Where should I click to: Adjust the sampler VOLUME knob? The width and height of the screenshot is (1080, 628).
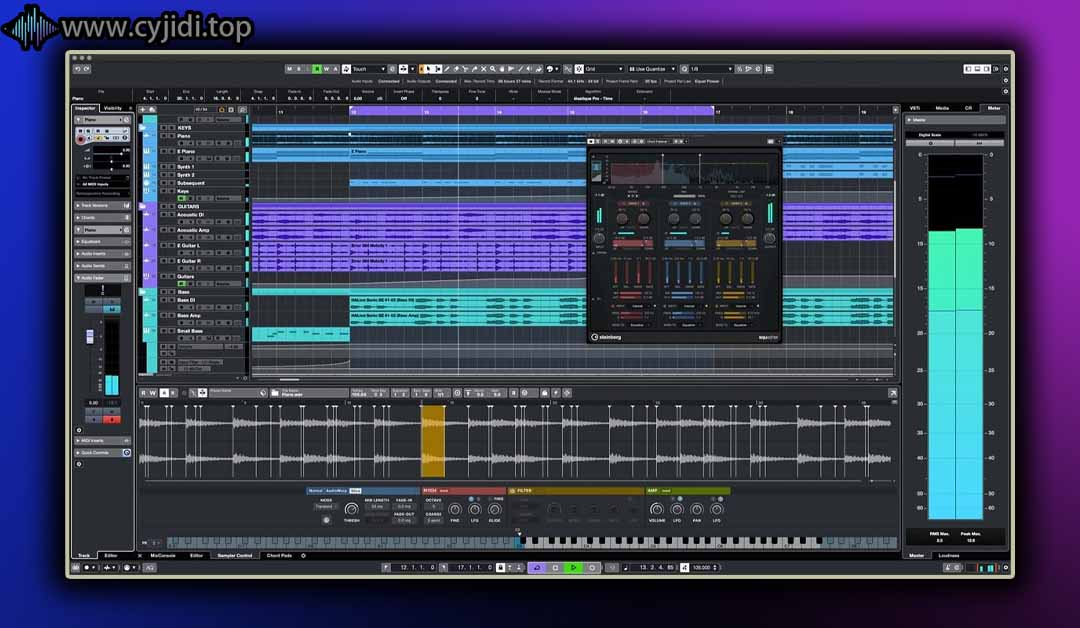click(656, 510)
